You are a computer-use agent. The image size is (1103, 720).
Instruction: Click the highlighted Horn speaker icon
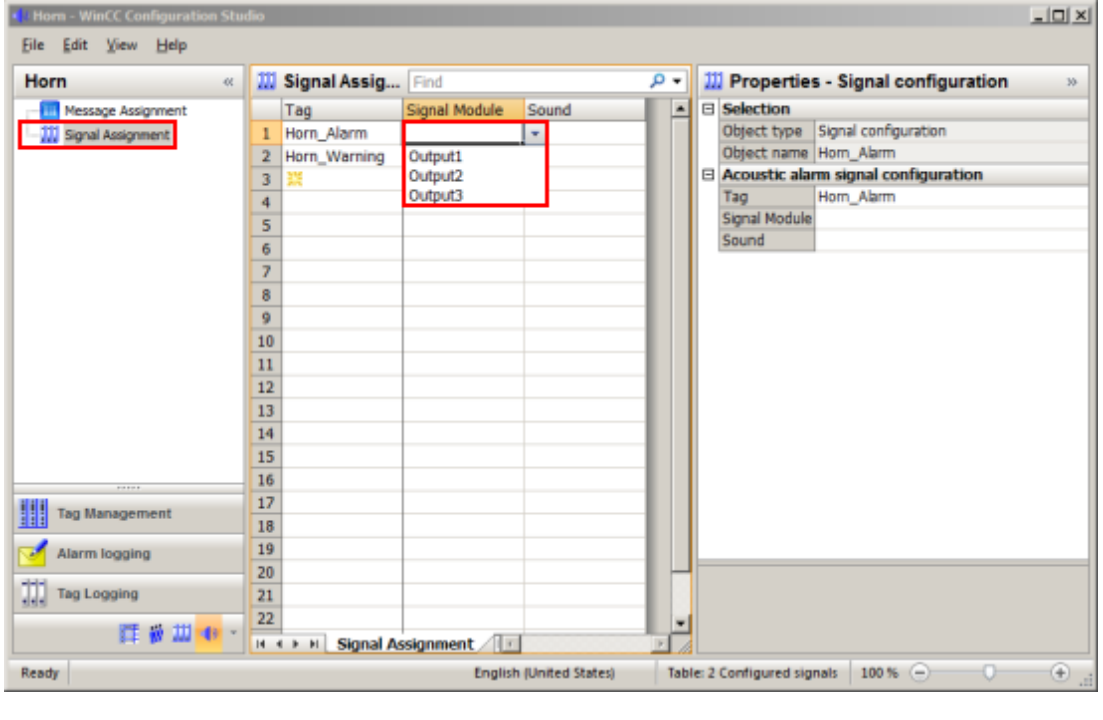[209, 634]
